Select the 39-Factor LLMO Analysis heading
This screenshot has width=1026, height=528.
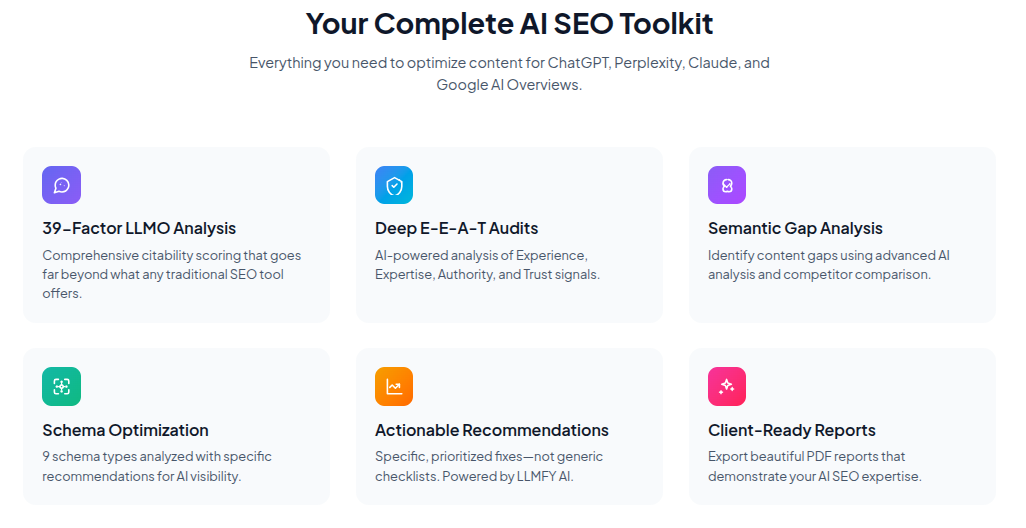pyautogui.click(x=139, y=228)
